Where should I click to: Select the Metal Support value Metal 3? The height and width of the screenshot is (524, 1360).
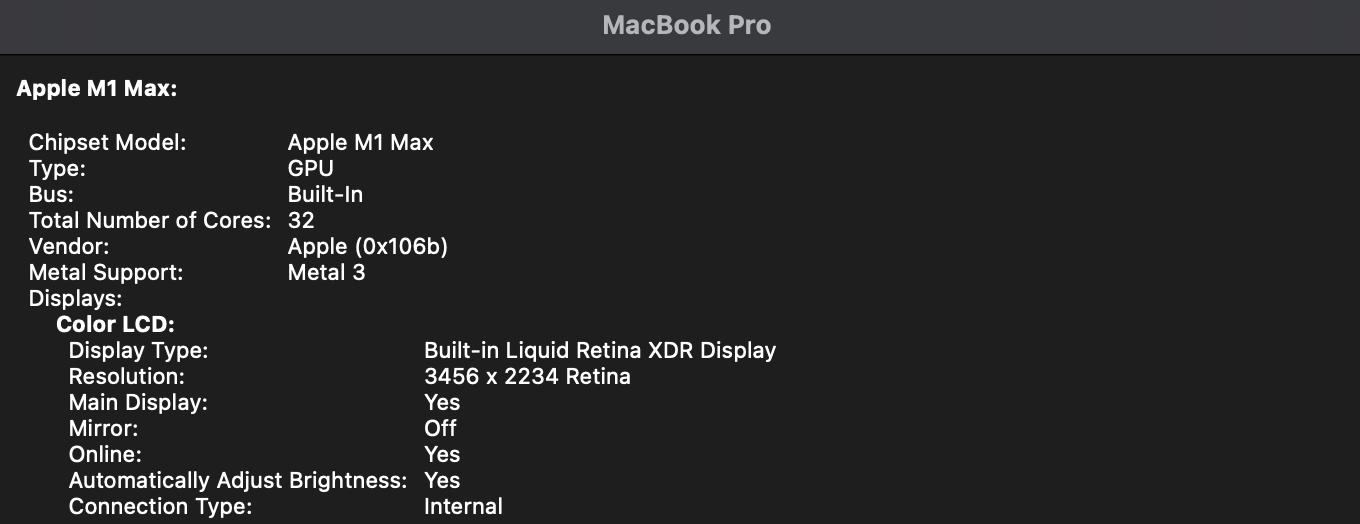(x=327, y=273)
